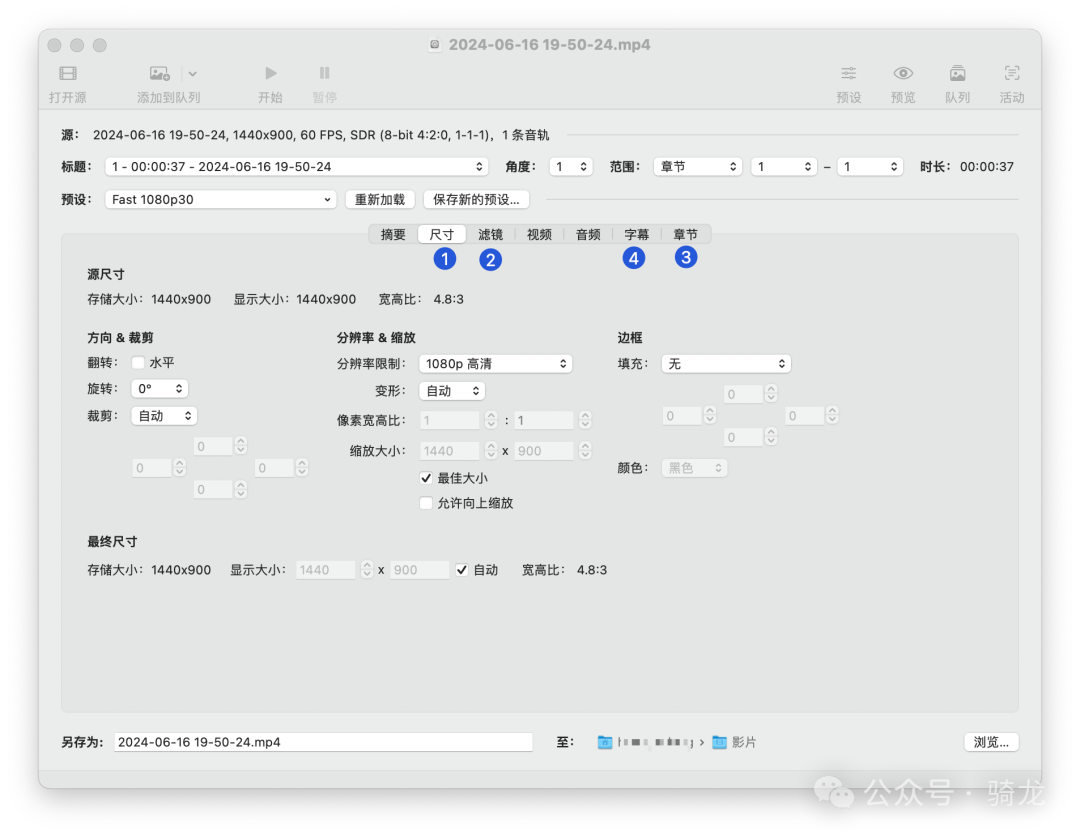Select the 尺寸 tab
The image size is (1080, 836).
click(x=442, y=235)
